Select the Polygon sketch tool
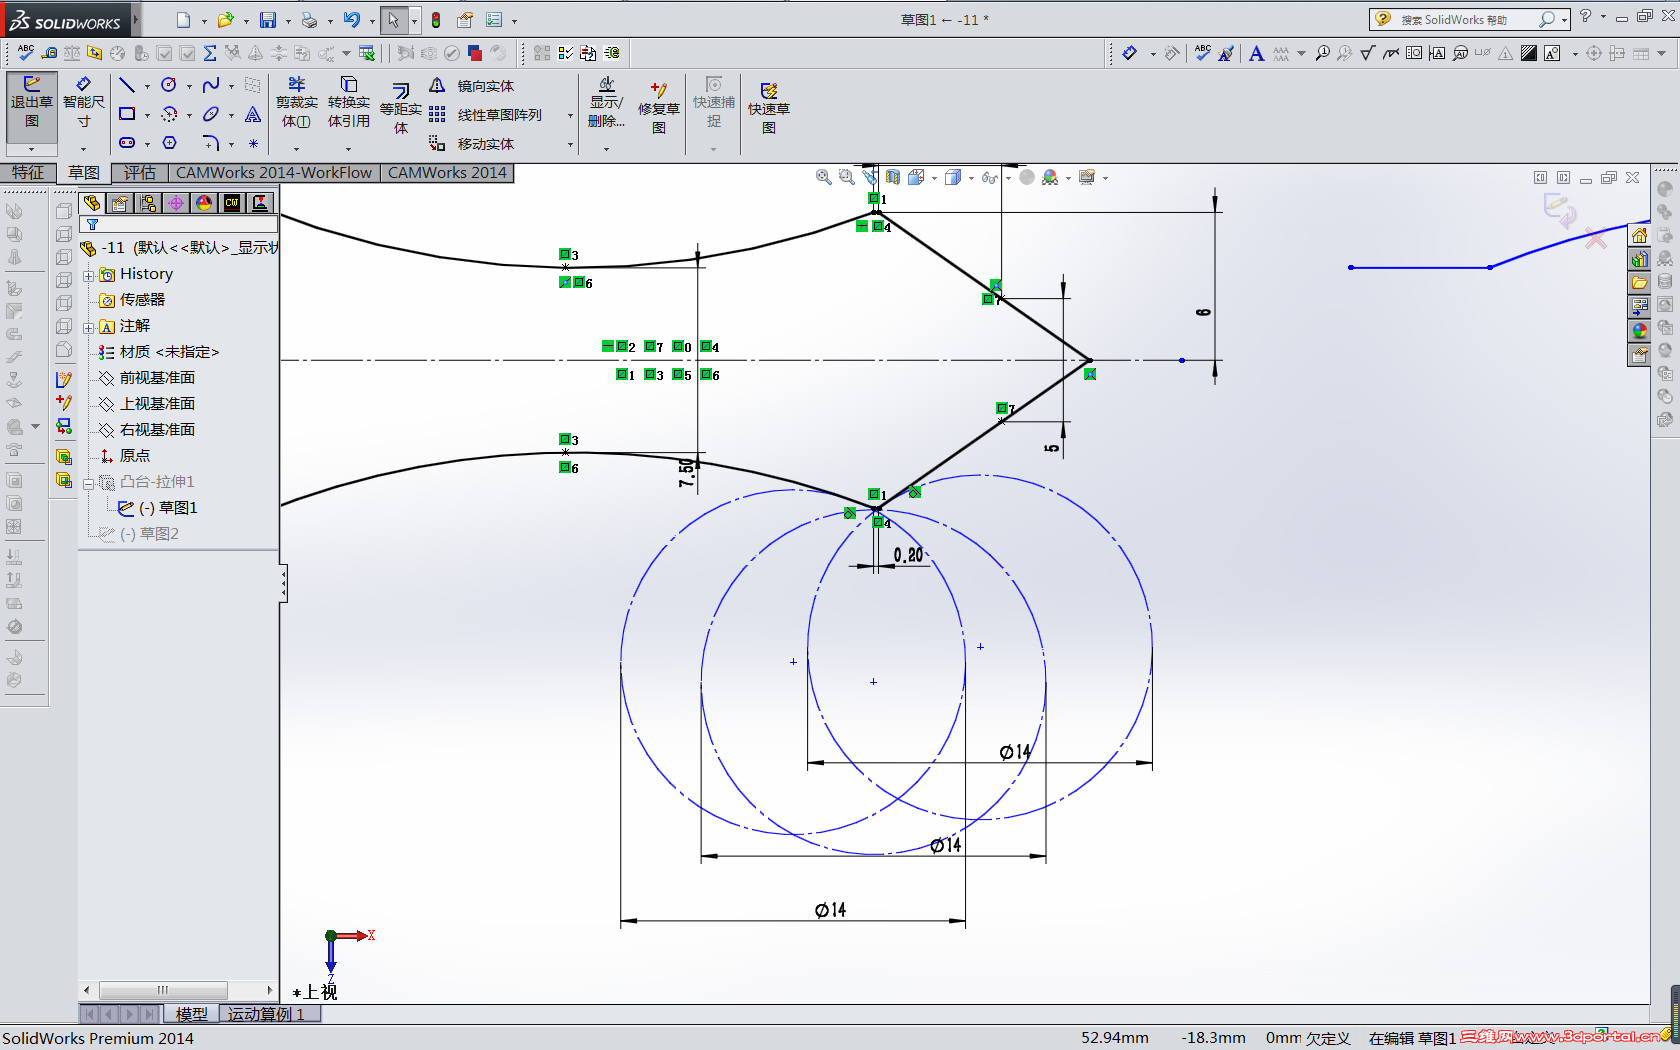The image size is (1680, 1050). click(x=169, y=143)
